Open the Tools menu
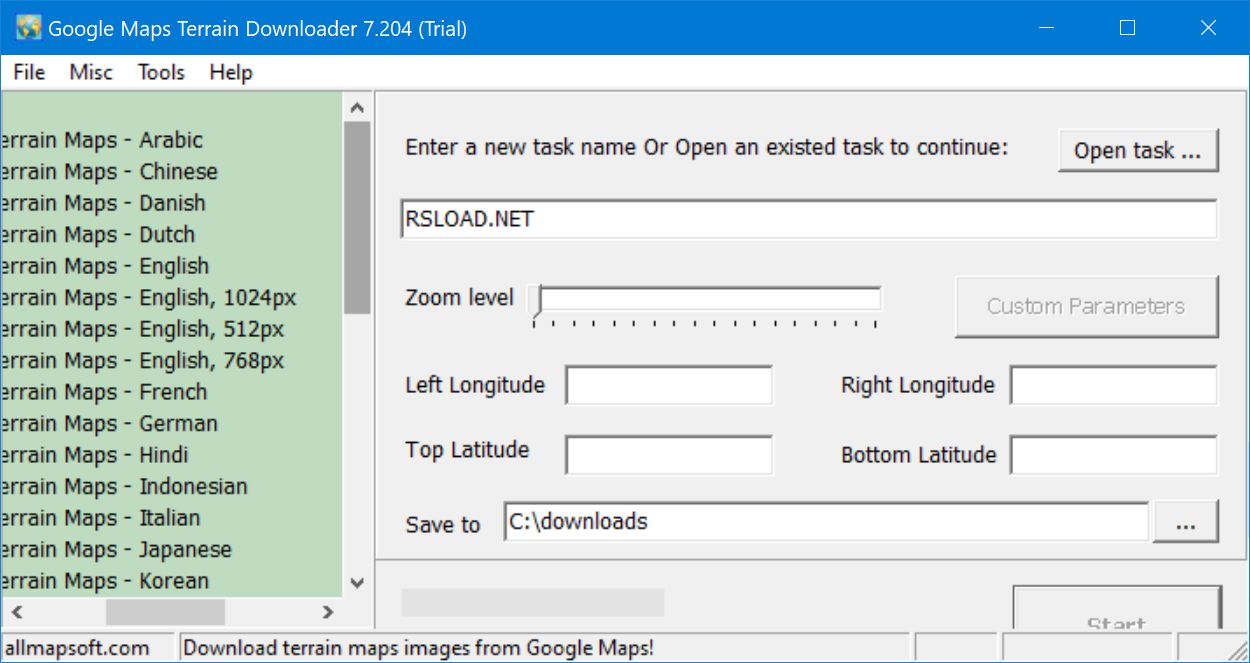This screenshot has width=1250, height=663. pyautogui.click(x=161, y=72)
